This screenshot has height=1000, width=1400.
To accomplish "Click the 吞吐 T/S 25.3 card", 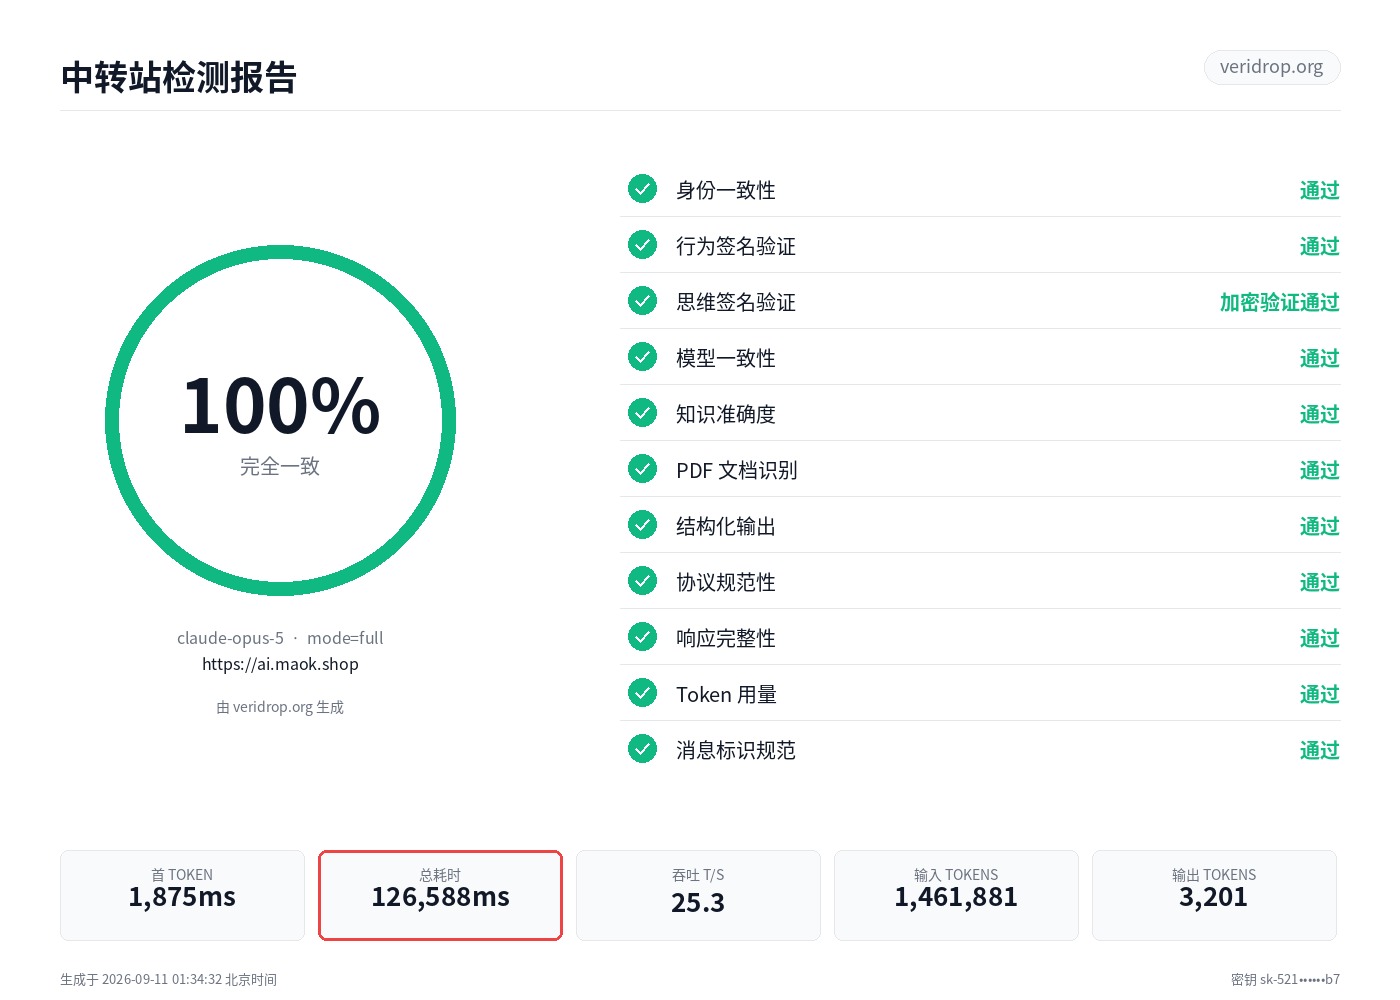I will (698, 895).
